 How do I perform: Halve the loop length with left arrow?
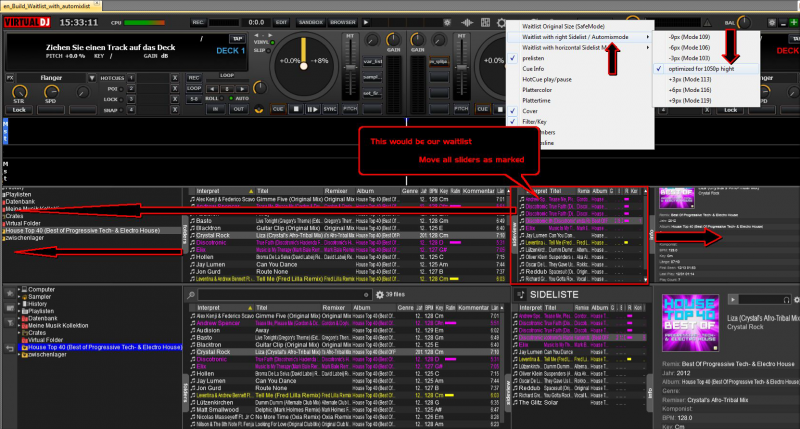pyautogui.click(x=212, y=89)
